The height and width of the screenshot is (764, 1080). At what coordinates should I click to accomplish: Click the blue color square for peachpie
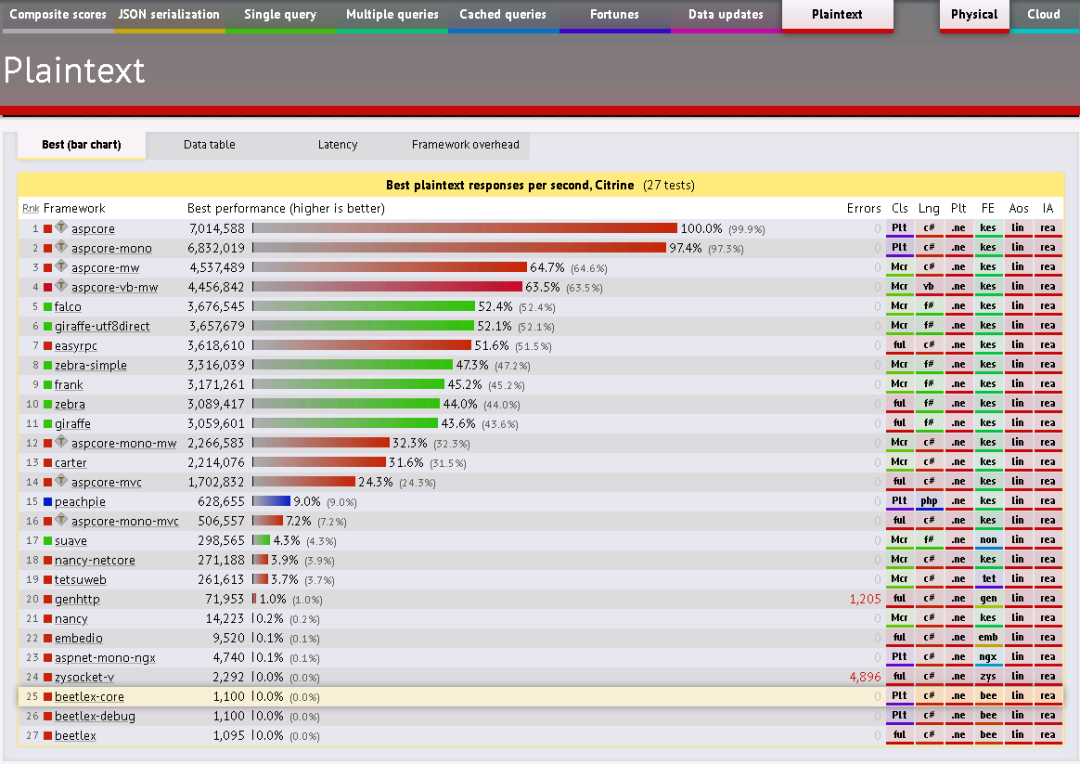click(48, 502)
